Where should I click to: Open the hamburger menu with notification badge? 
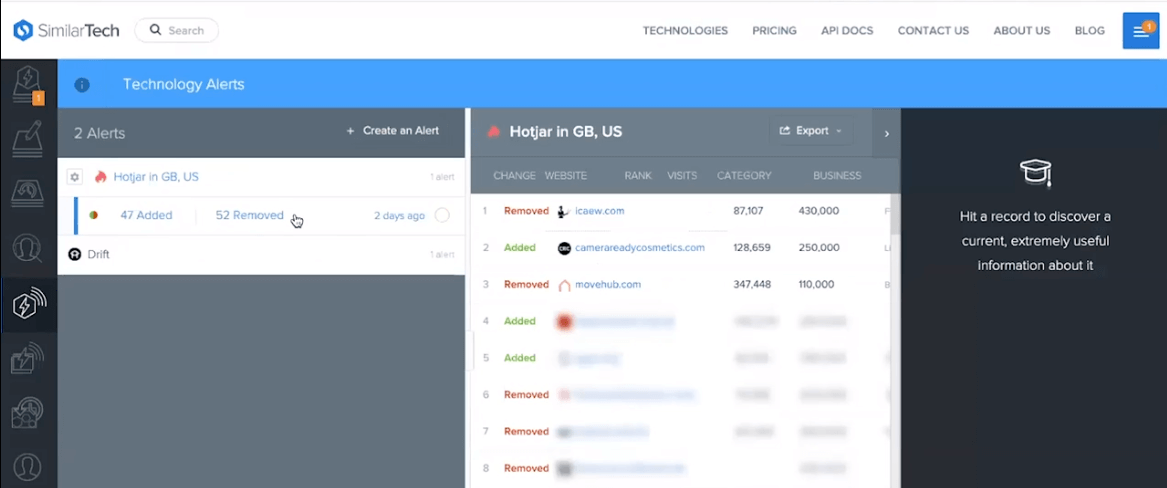coord(1140,30)
